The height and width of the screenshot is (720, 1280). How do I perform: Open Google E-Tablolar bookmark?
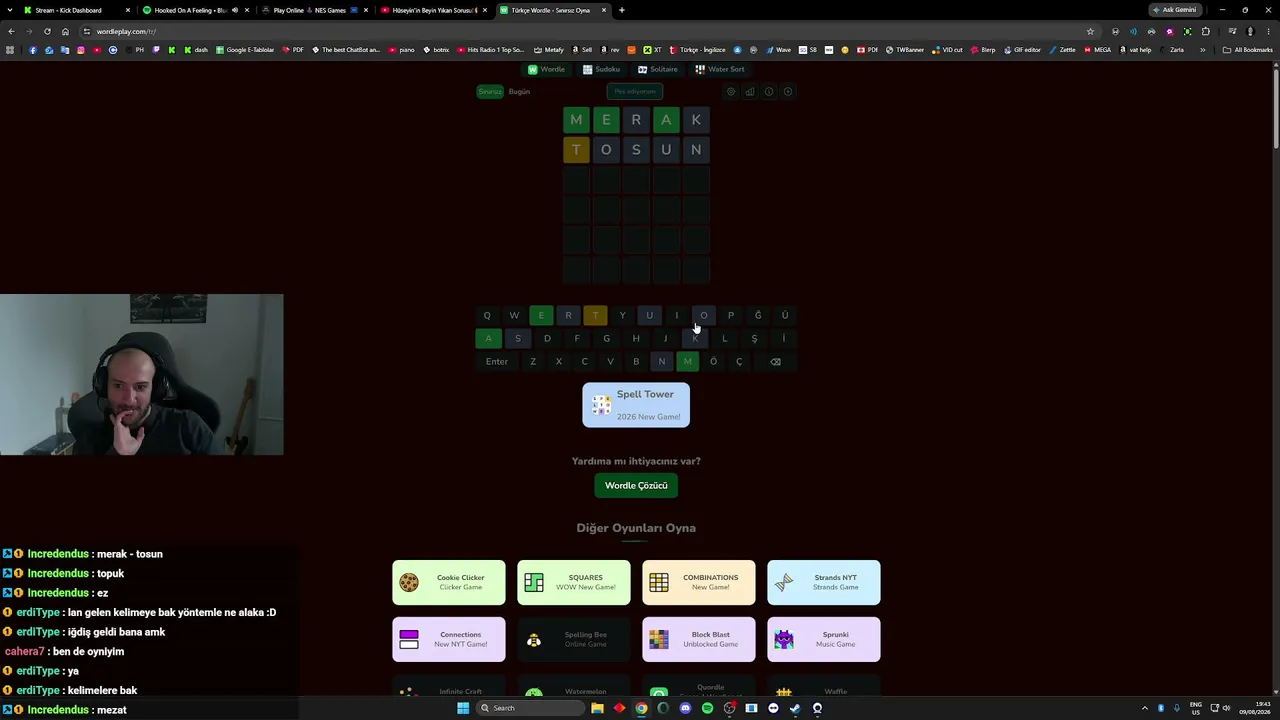click(x=245, y=50)
